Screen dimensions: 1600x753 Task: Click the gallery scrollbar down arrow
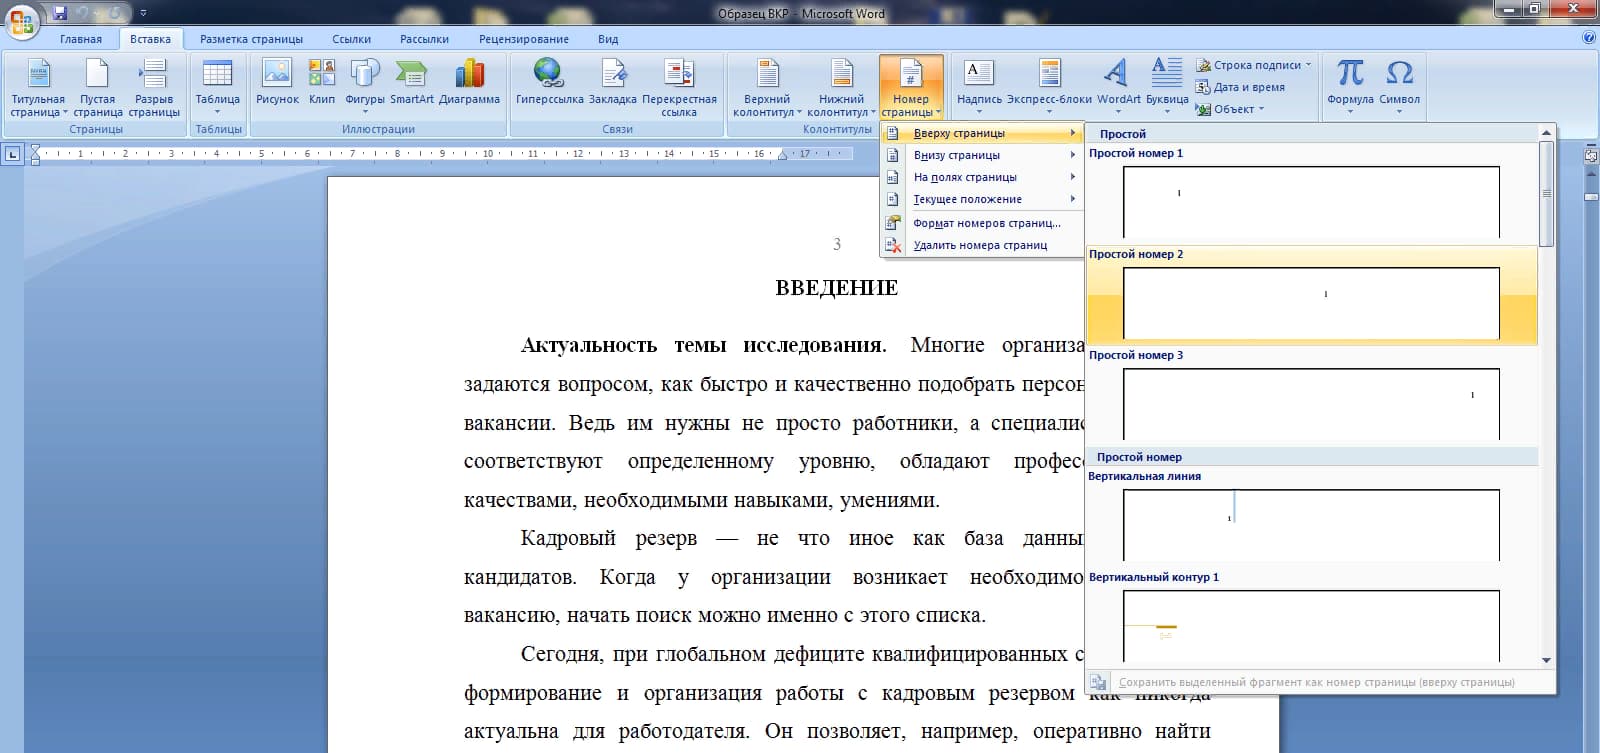pos(1546,660)
